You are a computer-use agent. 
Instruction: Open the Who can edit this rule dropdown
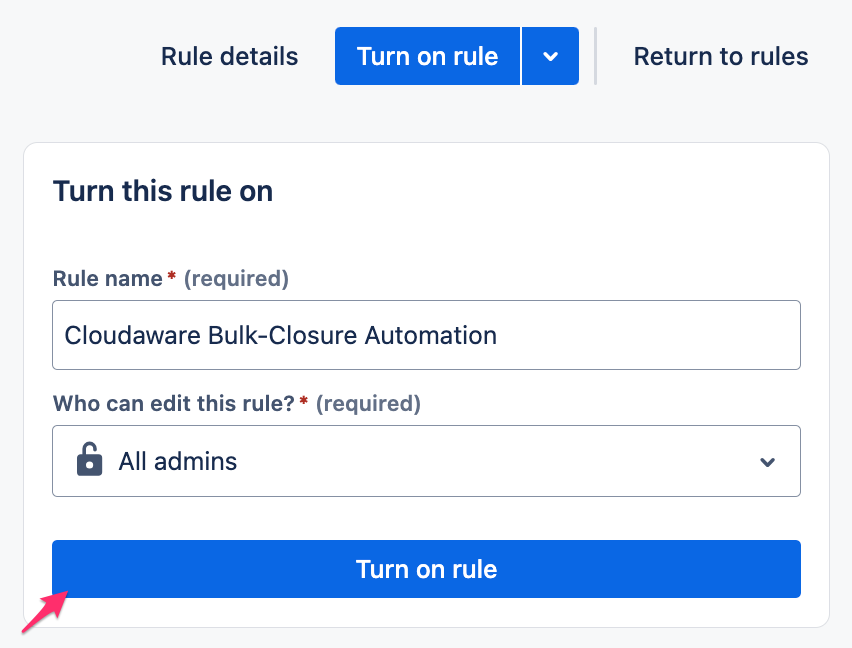pos(426,461)
